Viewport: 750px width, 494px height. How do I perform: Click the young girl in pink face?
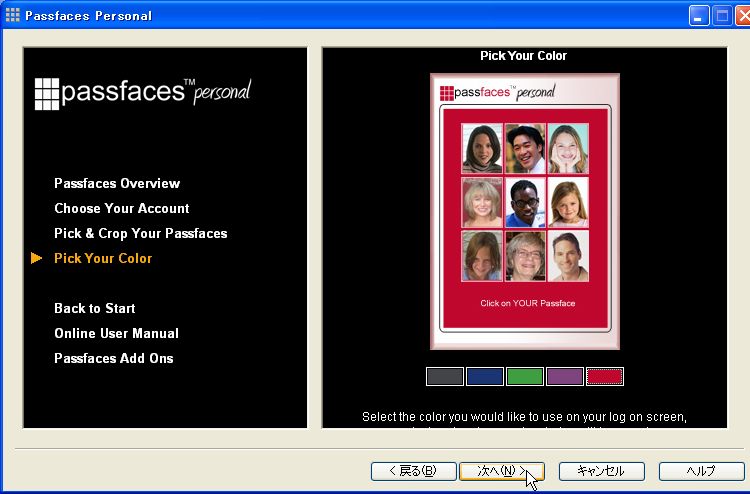click(568, 202)
